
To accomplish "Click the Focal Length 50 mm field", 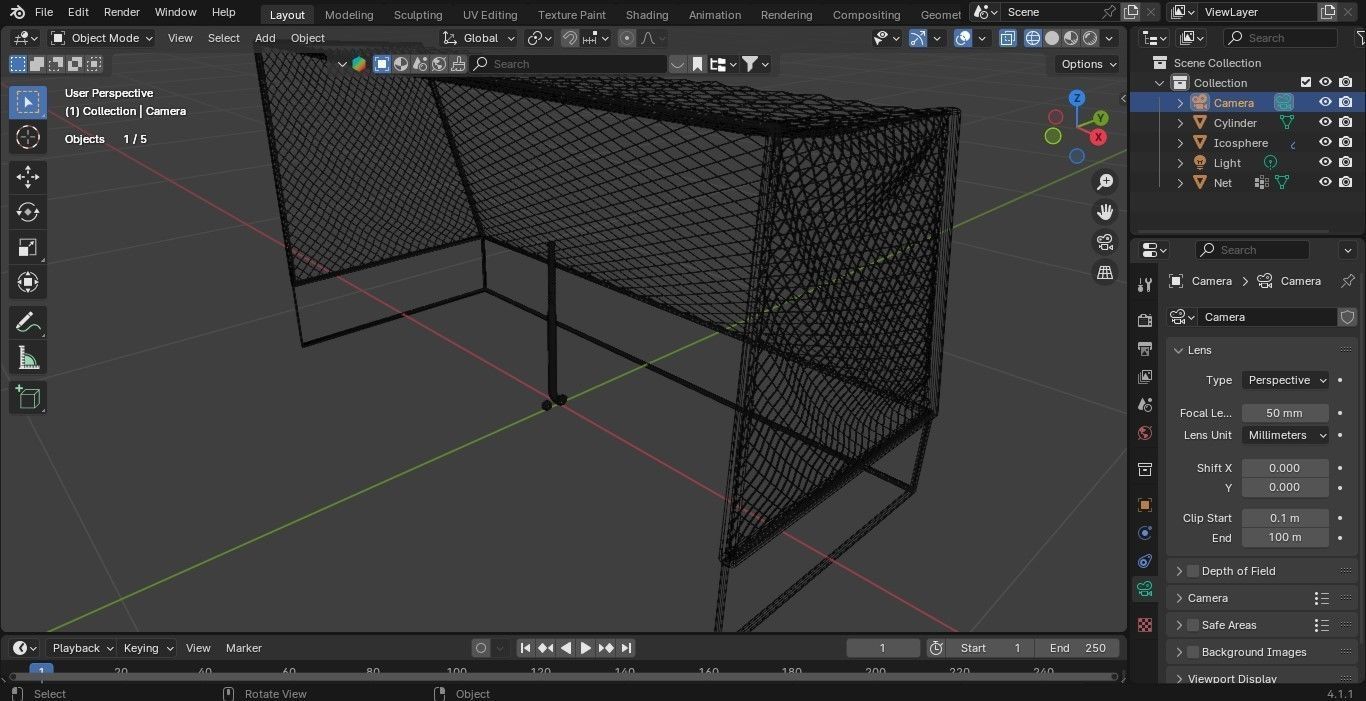I will [x=1285, y=413].
